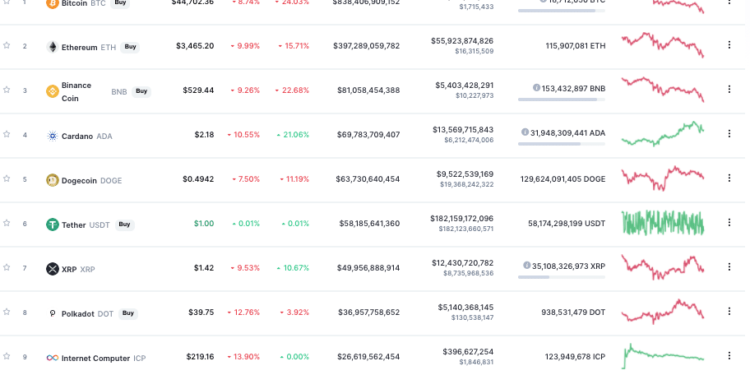Click the Dogecoin price $0.4942
Screen dimensions: 750x375
pos(198,179)
